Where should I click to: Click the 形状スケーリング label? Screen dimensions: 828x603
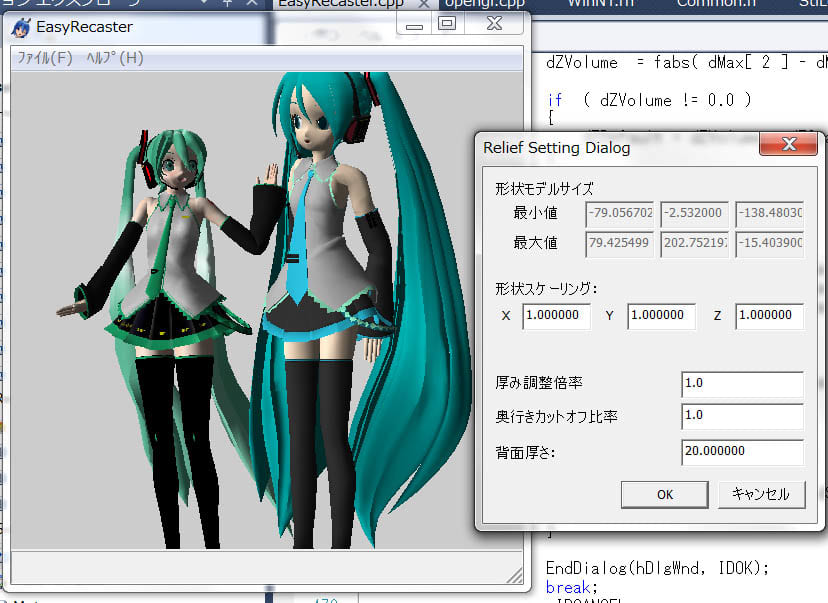546,289
